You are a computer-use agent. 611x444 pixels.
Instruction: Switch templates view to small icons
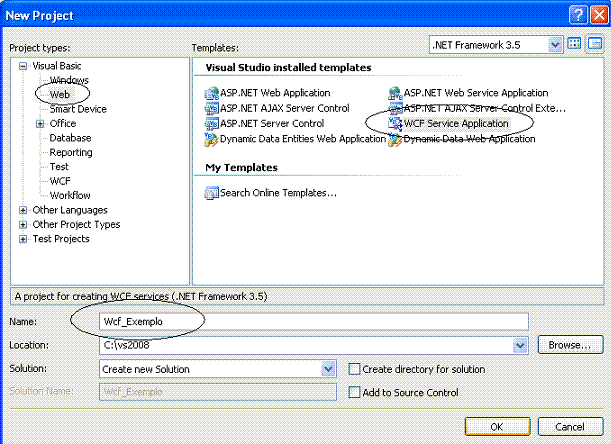click(x=595, y=44)
